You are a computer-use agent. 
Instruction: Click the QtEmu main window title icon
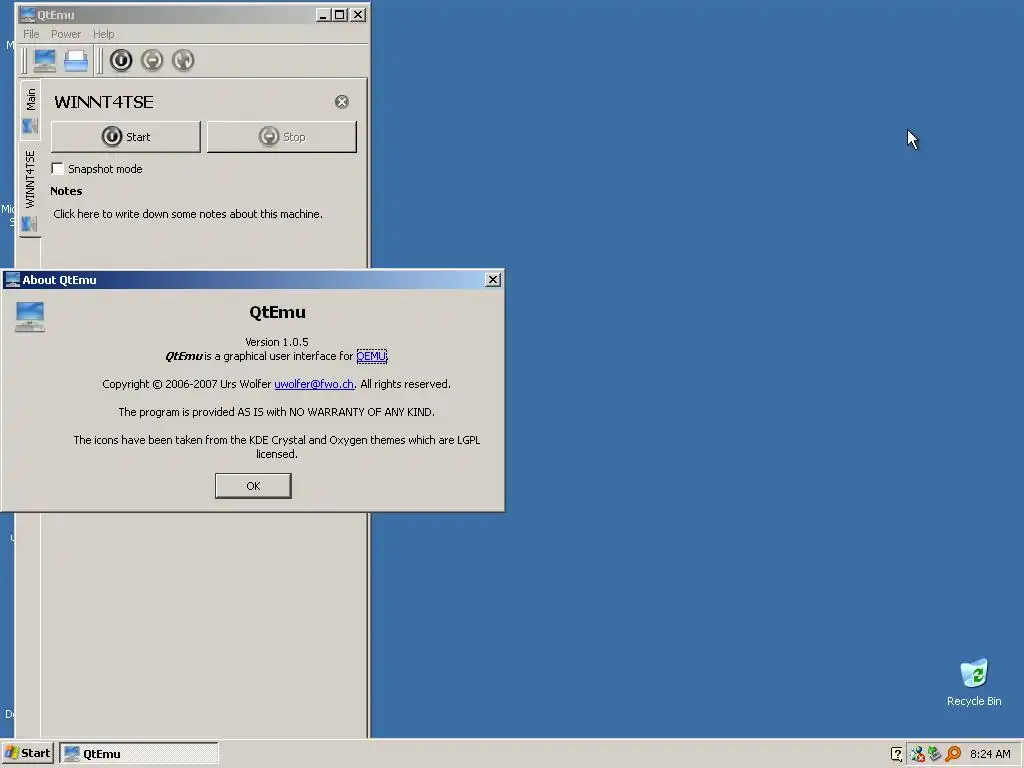[27, 14]
